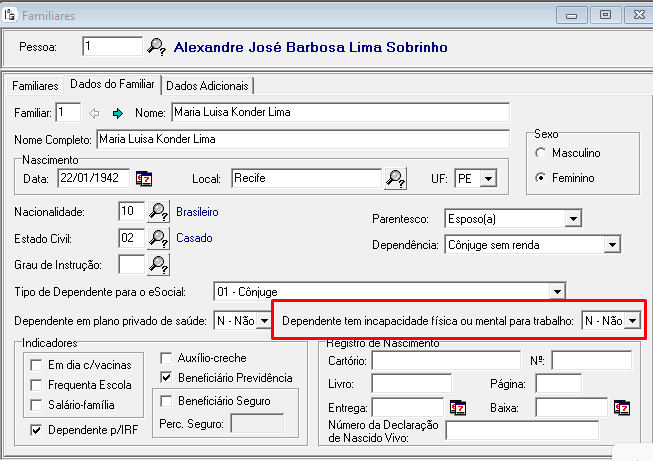This screenshot has width=653, height=461.
Task: Search birthplace using Local lookup icon
Action: click(395, 179)
